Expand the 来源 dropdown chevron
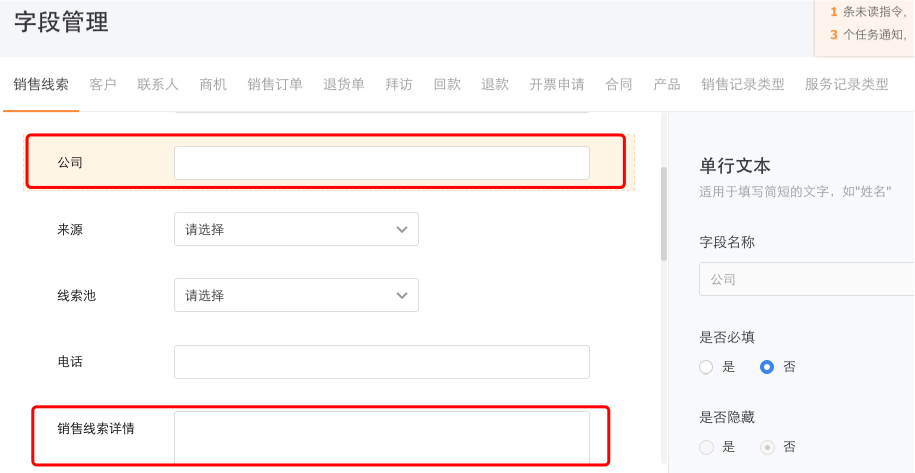The width and height of the screenshot is (915, 473). [401, 229]
